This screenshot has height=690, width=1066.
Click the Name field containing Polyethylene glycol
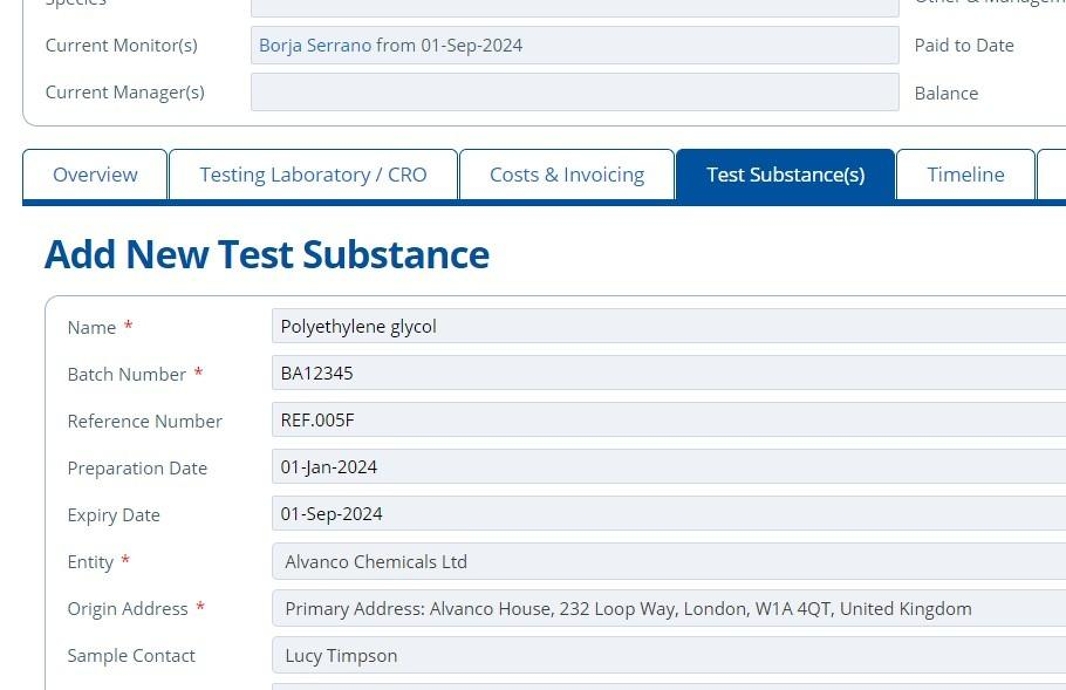pos(667,326)
